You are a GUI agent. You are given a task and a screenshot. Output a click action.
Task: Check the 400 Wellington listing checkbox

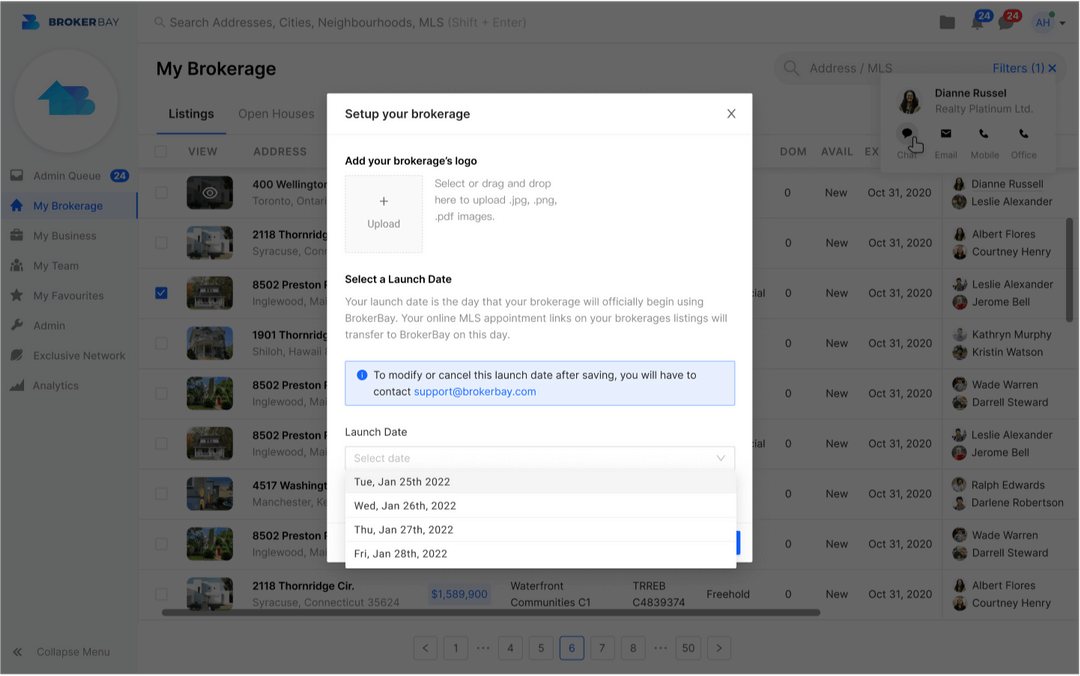click(x=161, y=192)
